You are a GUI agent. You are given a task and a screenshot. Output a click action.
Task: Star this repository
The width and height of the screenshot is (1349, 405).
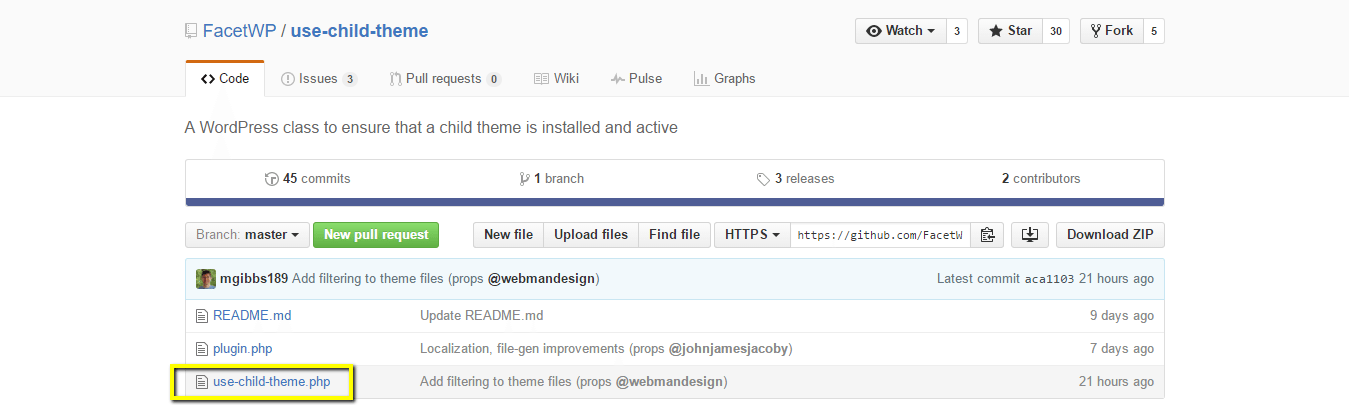coord(1010,31)
